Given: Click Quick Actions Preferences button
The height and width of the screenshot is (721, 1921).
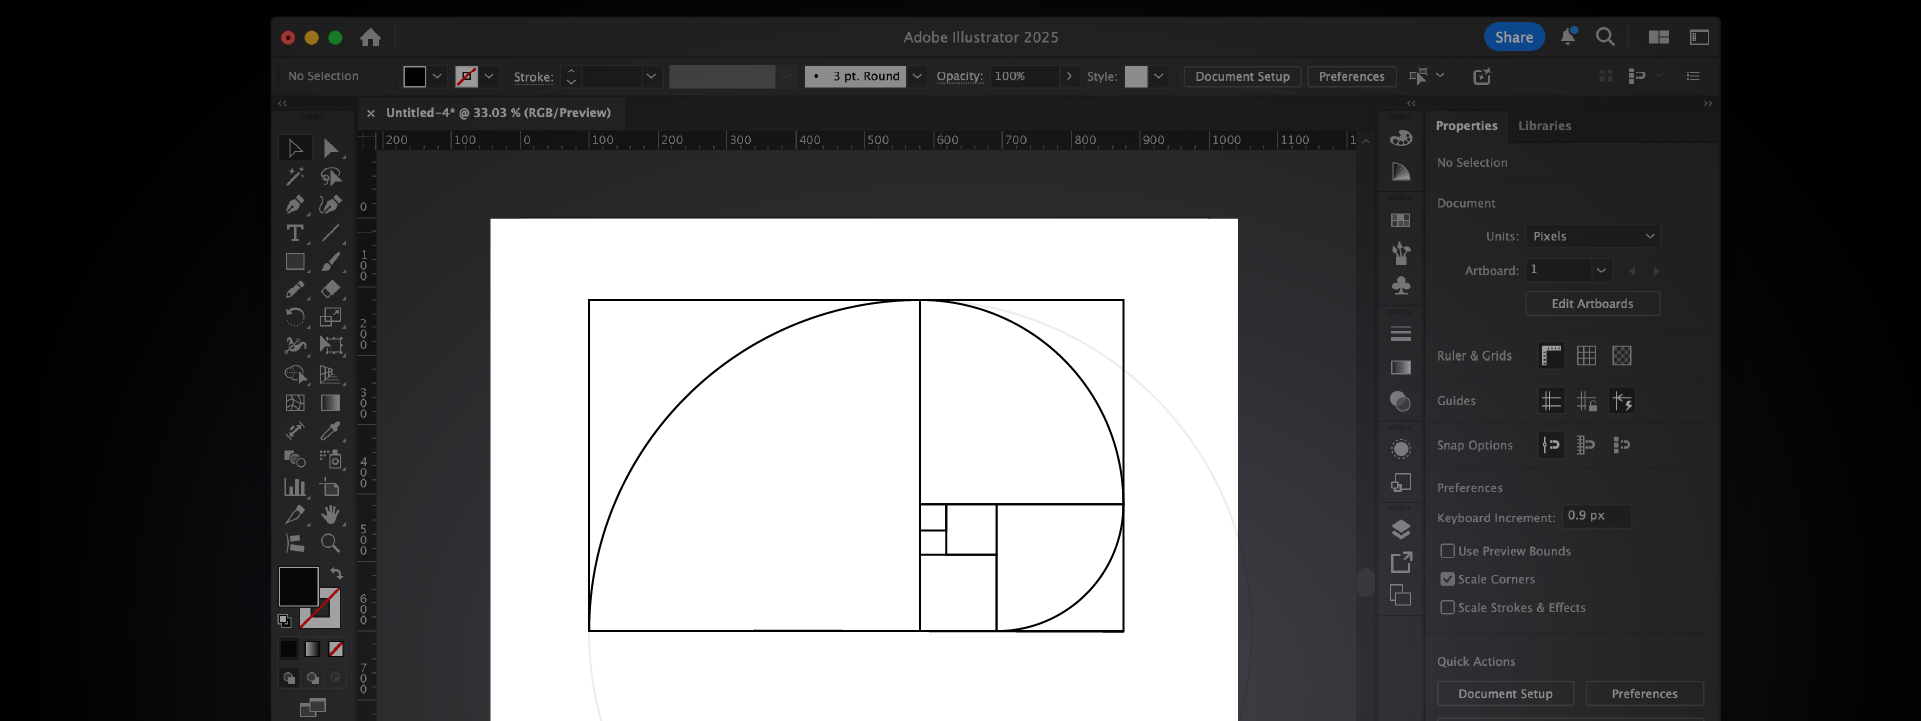Looking at the screenshot, I should [1644, 694].
